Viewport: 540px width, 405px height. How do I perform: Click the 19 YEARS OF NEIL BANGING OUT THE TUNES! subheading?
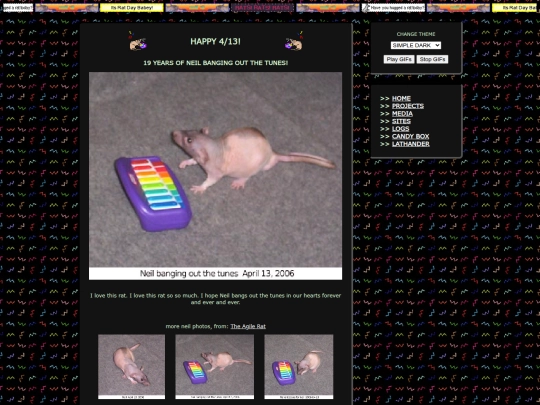pos(216,63)
